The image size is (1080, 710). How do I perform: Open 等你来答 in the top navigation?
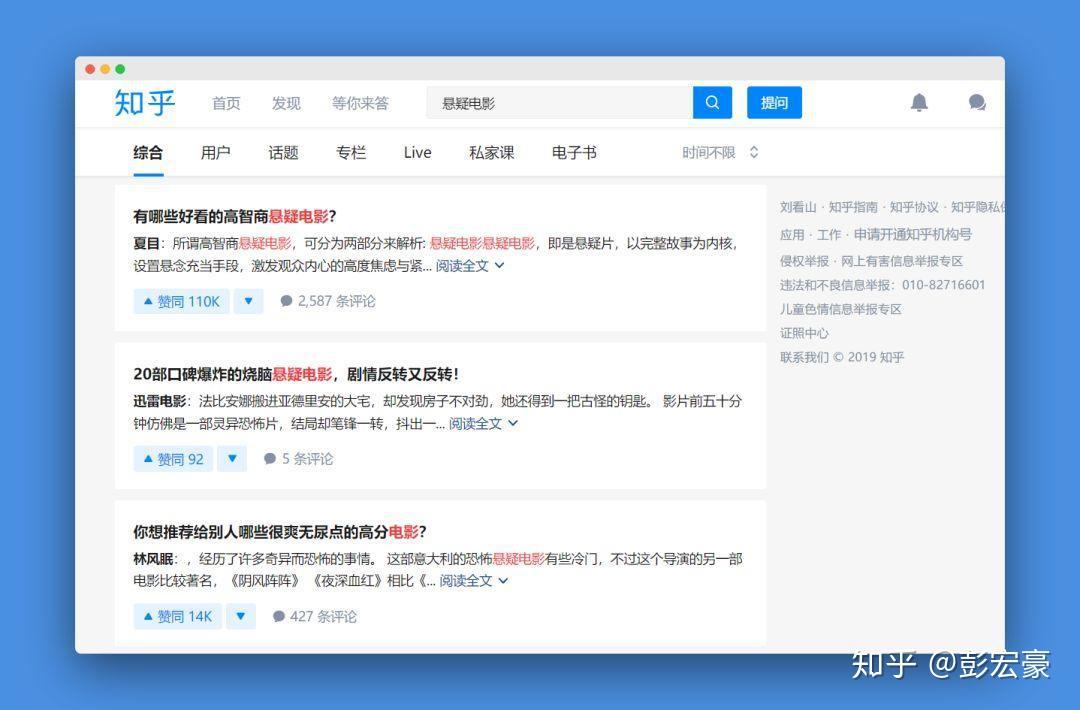[x=360, y=103]
